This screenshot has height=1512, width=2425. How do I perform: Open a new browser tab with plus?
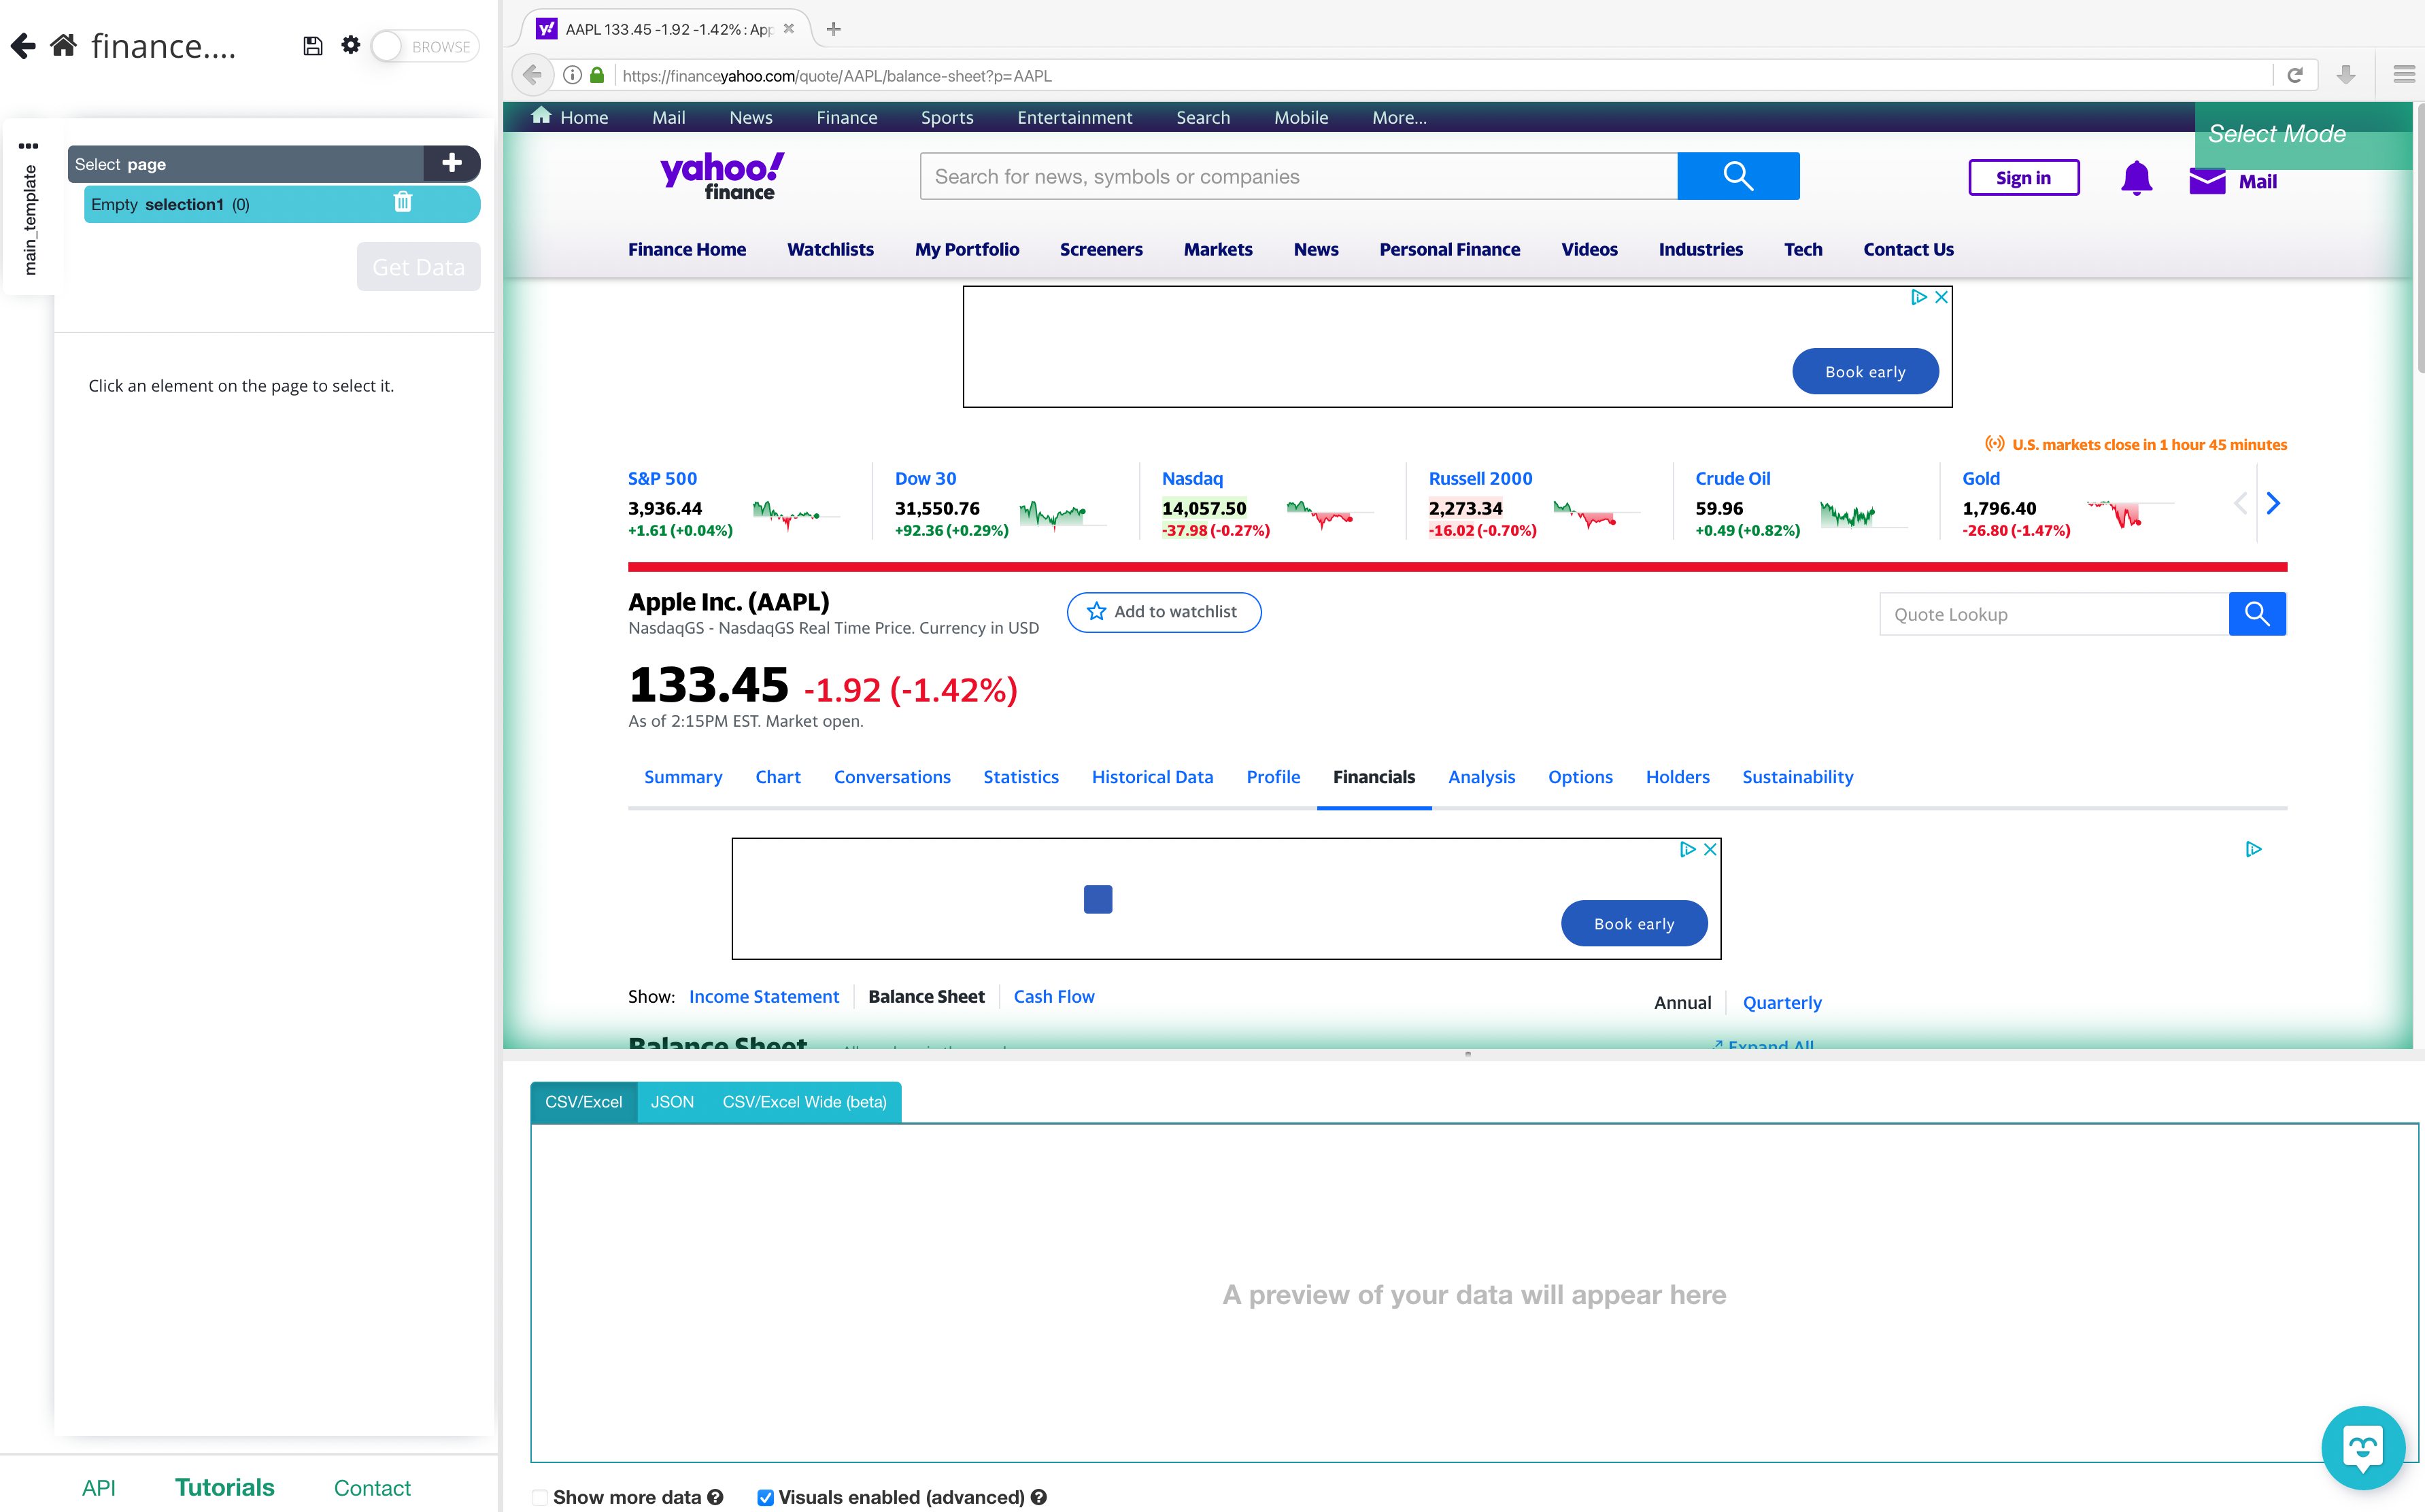[834, 29]
